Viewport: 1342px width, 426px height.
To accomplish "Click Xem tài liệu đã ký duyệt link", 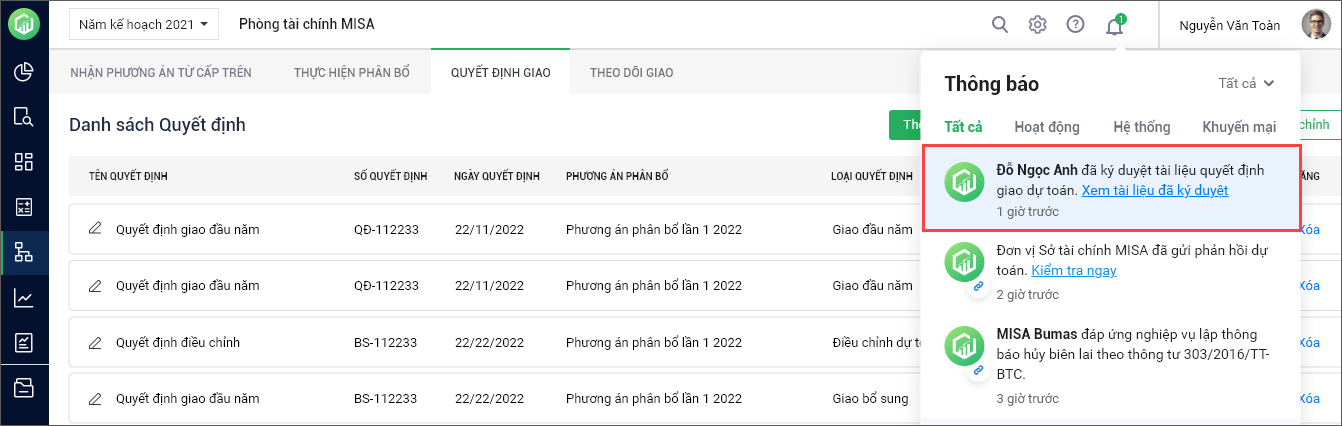I will (1154, 190).
